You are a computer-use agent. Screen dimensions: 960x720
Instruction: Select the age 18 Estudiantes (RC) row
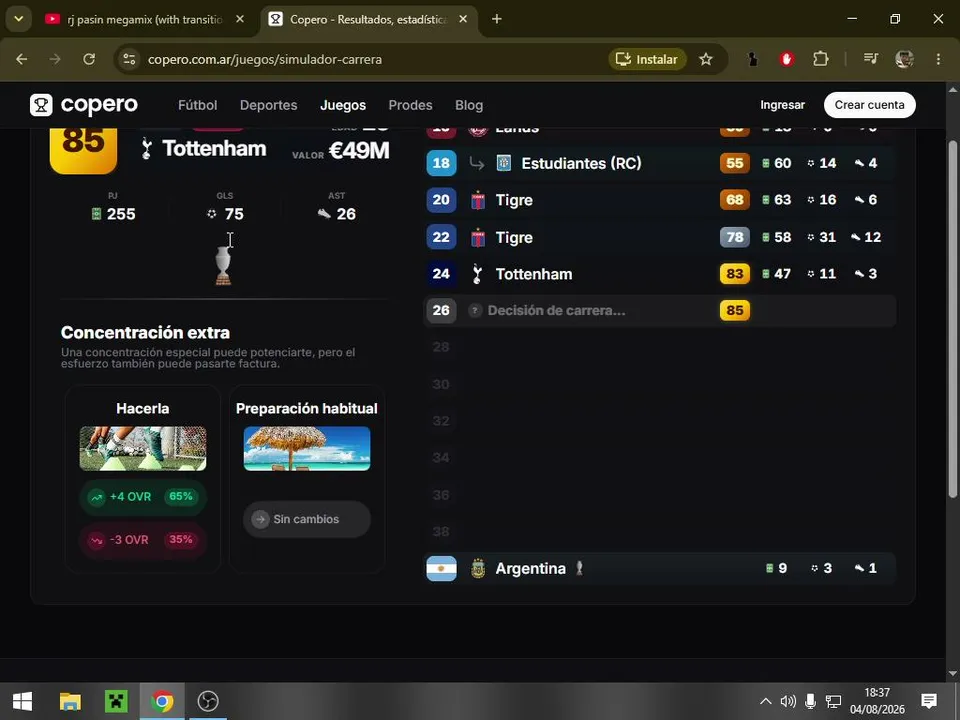pos(660,163)
